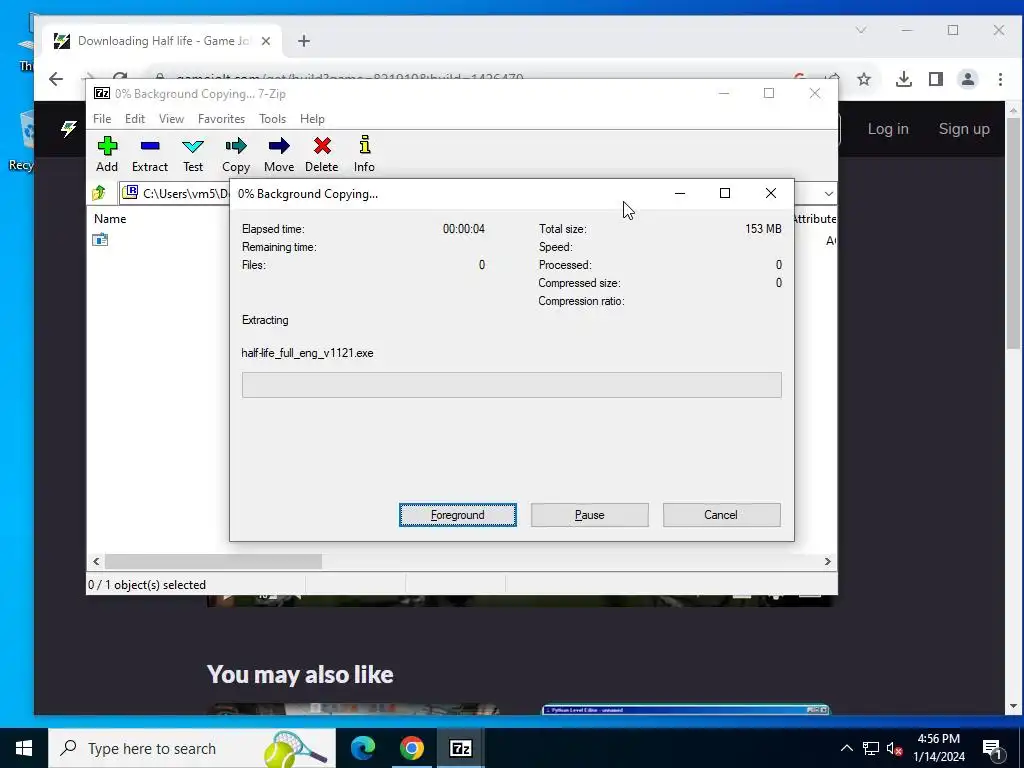Click the Windows taskbar search box
This screenshot has height=768, width=1024.
pyautogui.click(x=192, y=748)
